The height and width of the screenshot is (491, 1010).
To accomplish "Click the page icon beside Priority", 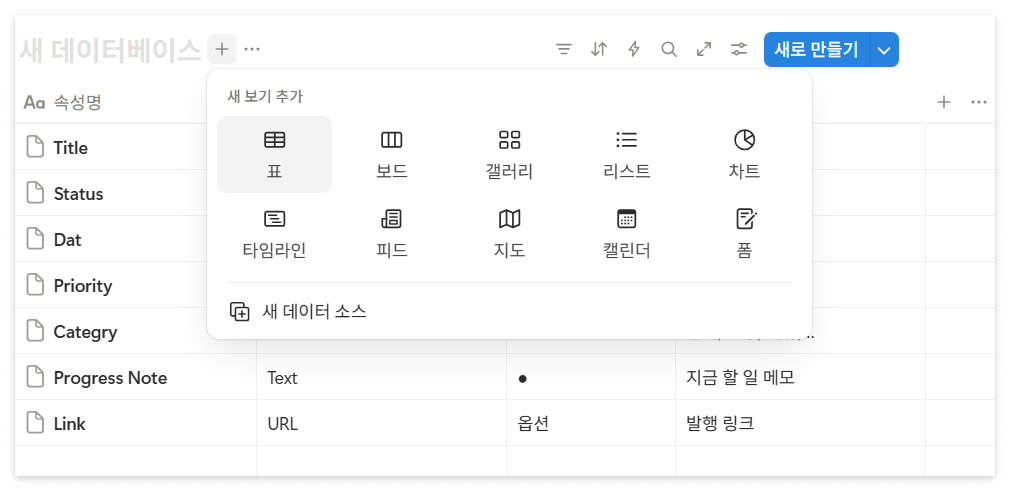I will point(35,285).
